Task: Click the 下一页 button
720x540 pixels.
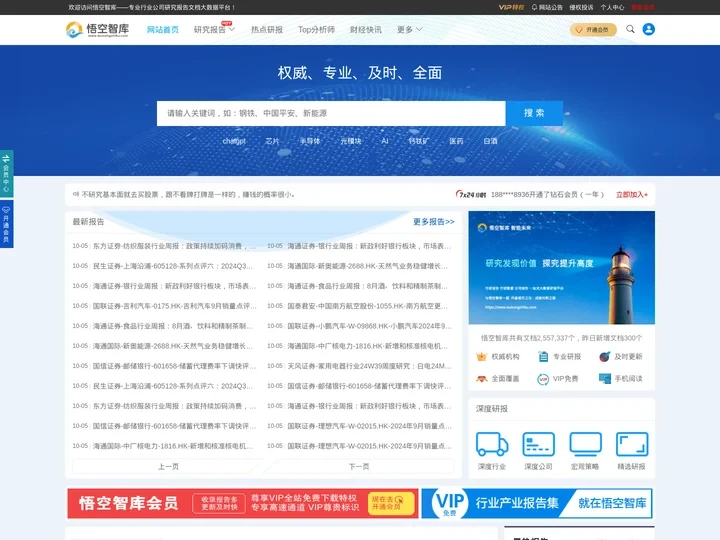Action: (x=359, y=467)
